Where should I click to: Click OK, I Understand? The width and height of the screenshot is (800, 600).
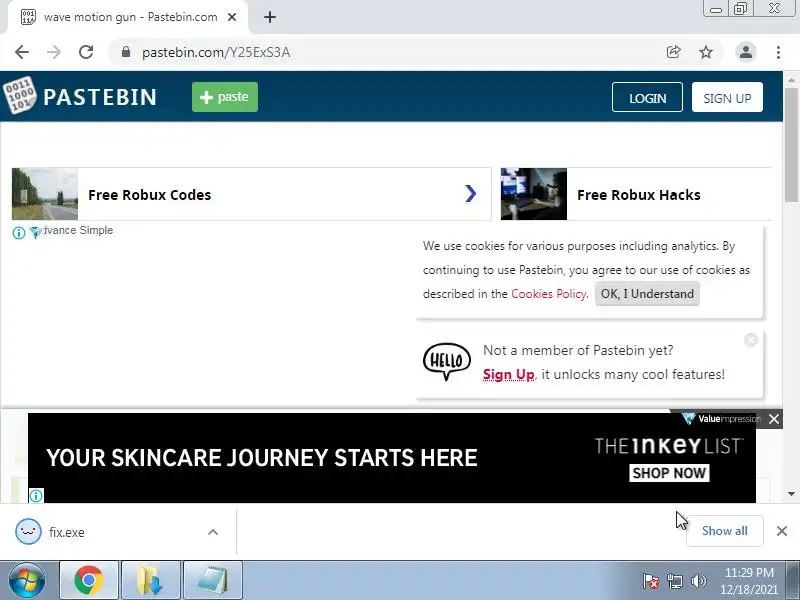click(647, 294)
